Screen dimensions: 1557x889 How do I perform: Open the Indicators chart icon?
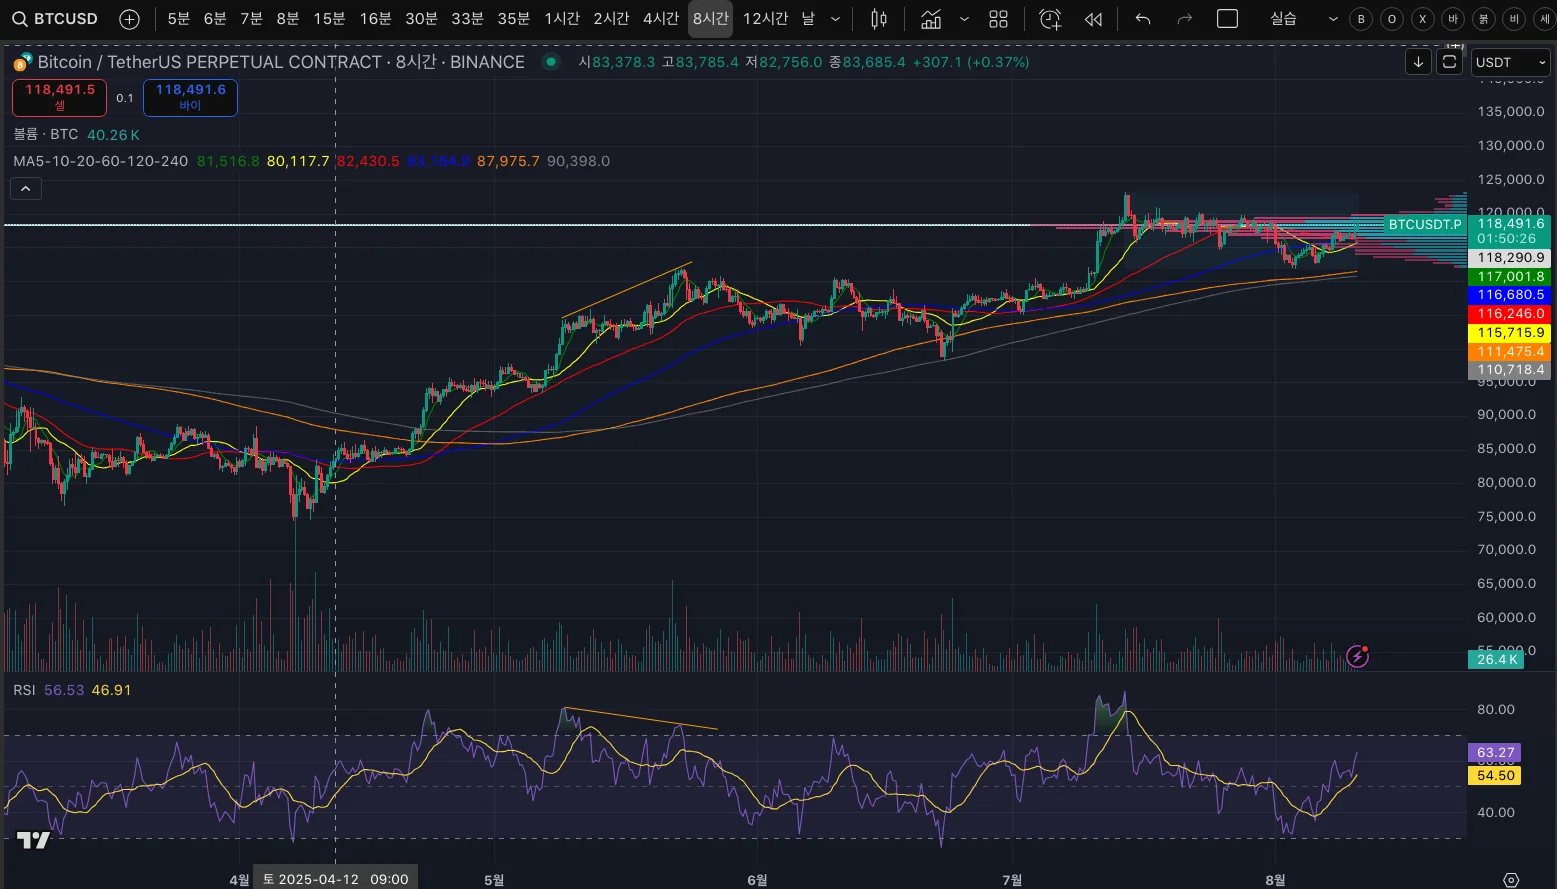[931, 19]
